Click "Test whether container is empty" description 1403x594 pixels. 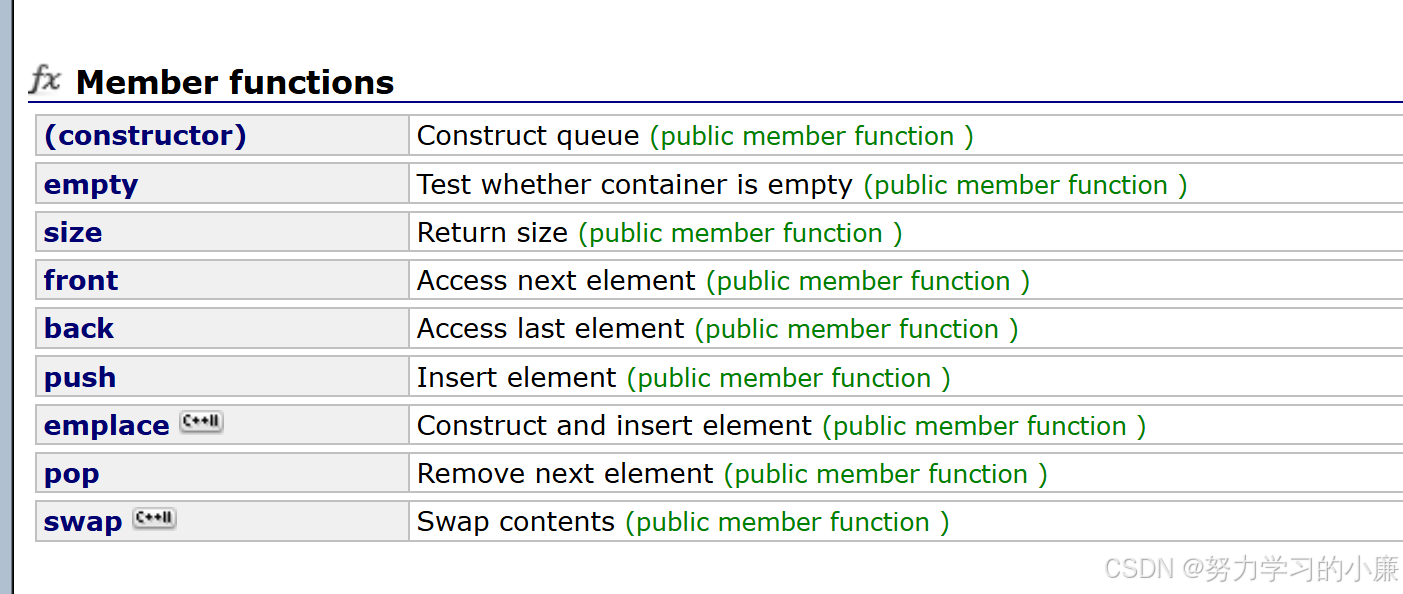(x=635, y=185)
